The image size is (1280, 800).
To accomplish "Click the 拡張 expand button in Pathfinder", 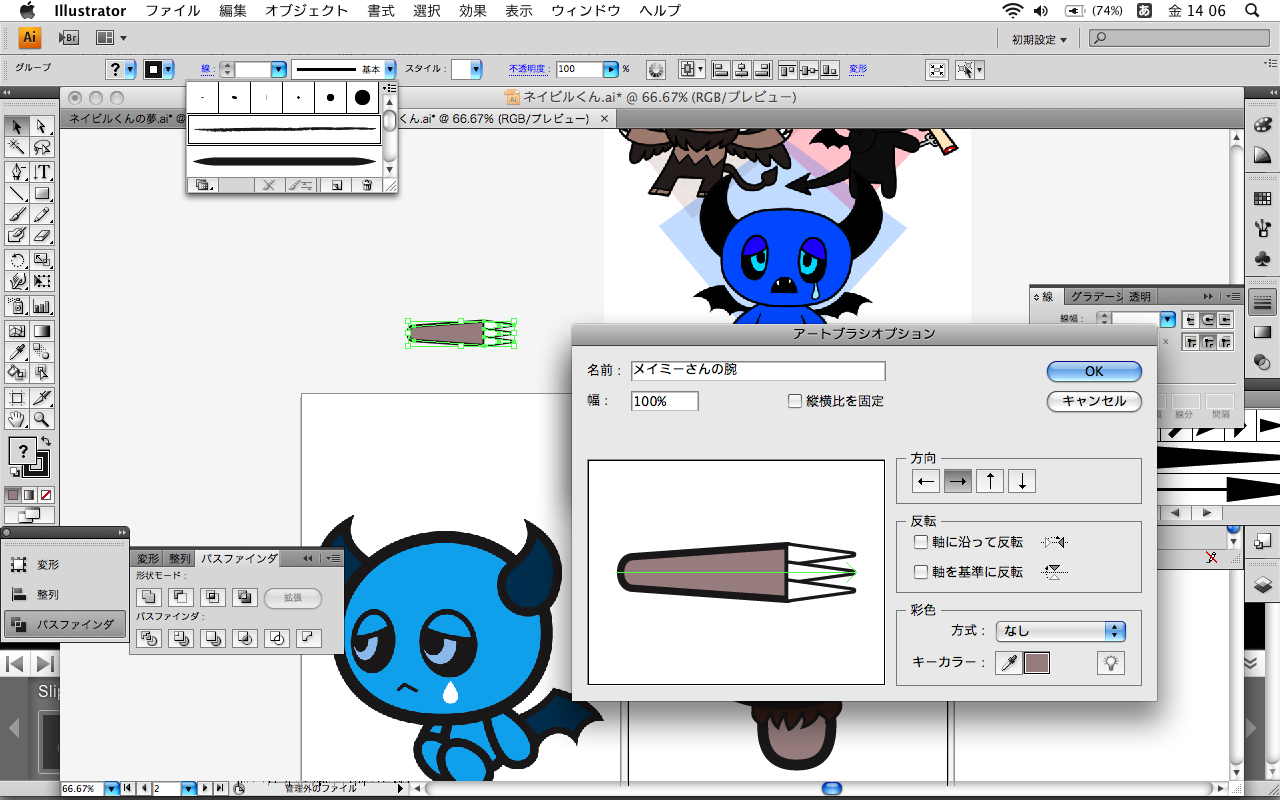I will pyautogui.click(x=293, y=598).
